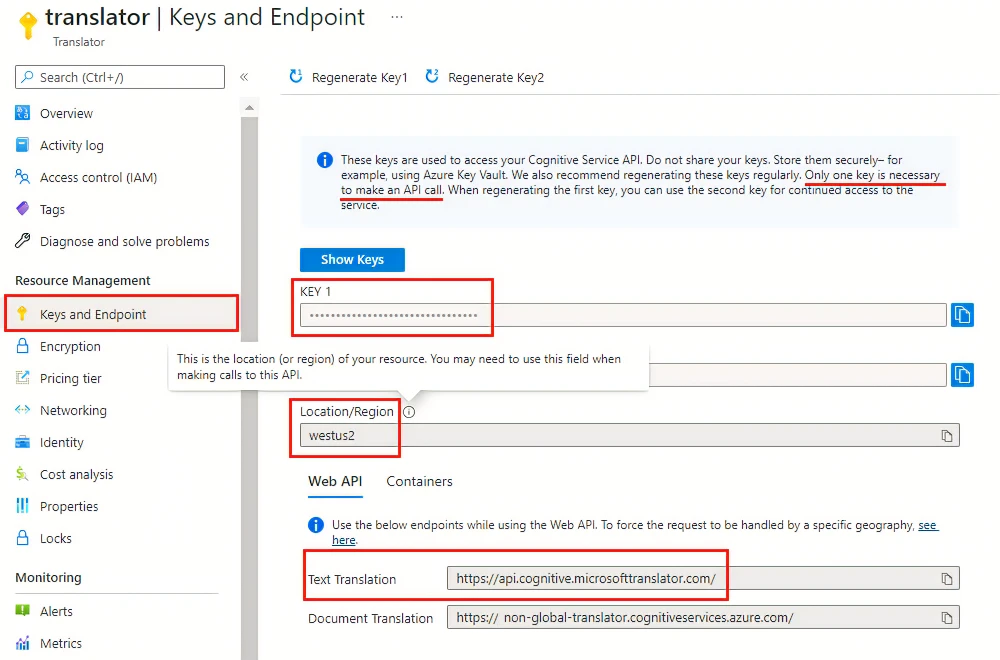Click the info icon beside the Web API endpoints note
This screenshot has width=1000, height=660.
coord(316,525)
